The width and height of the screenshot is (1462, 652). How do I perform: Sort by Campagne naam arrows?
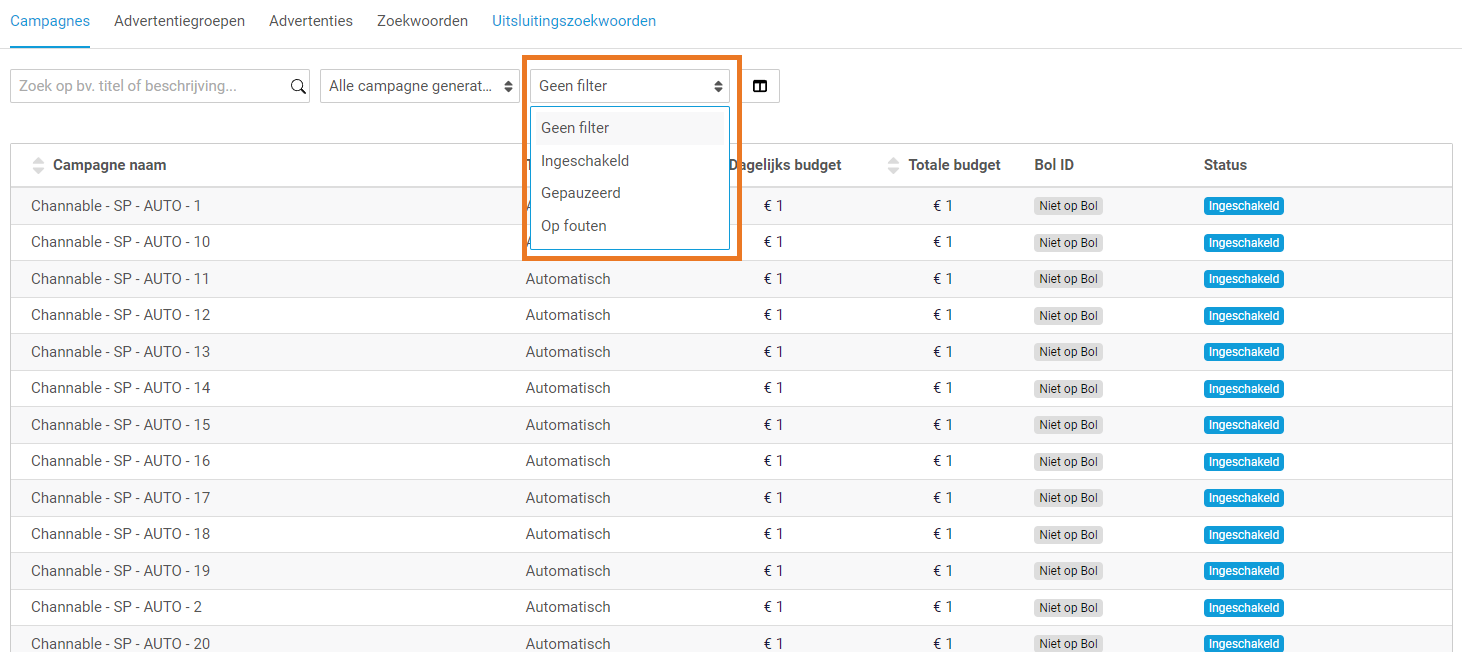[39, 165]
